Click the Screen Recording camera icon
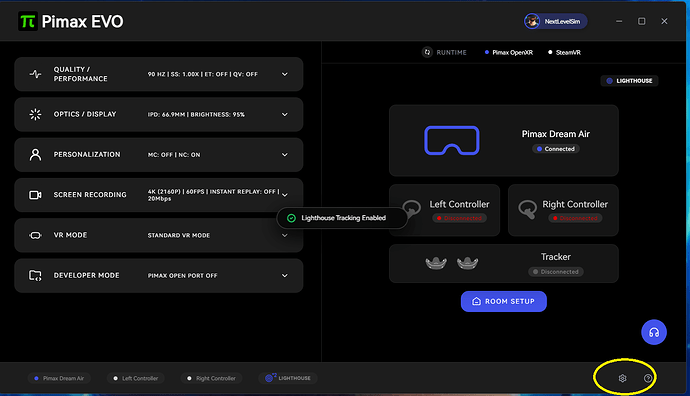The width and height of the screenshot is (690, 396). coord(35,195)
